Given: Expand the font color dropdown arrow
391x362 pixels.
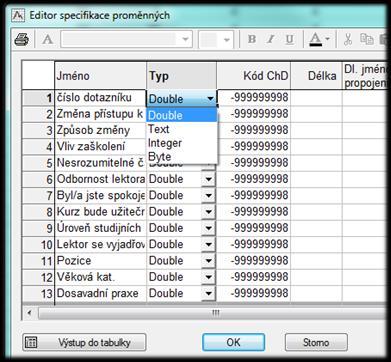Looking at the screenshot, I should (328, 40).
